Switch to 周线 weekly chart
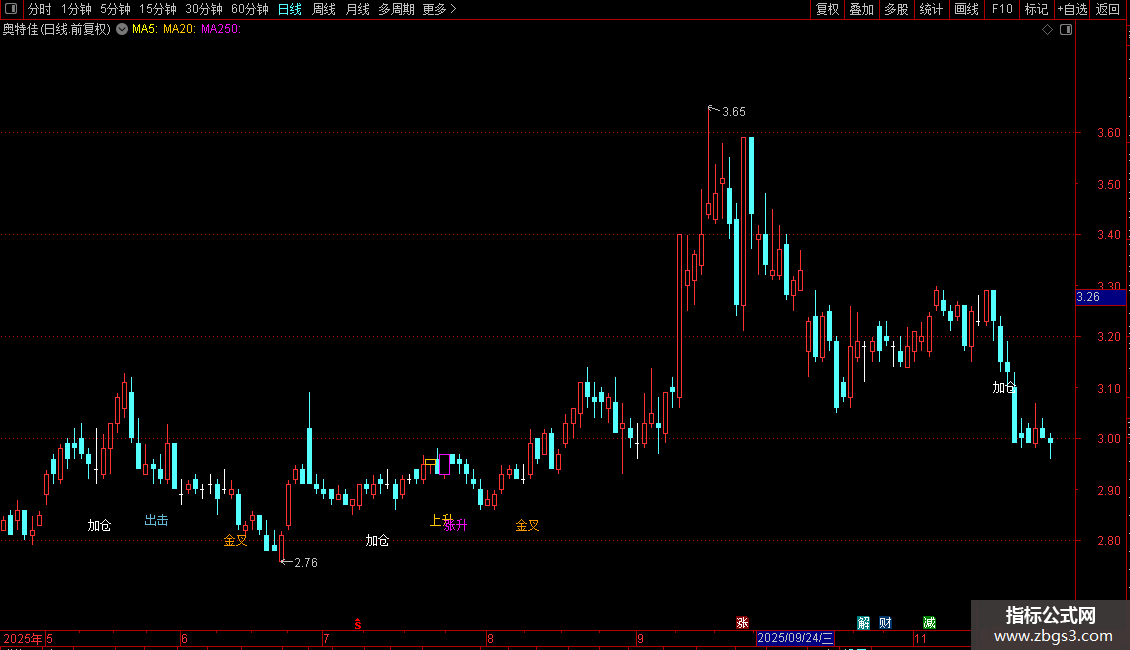This screenshot has height=650, width=1130. [x=324, y=9]
